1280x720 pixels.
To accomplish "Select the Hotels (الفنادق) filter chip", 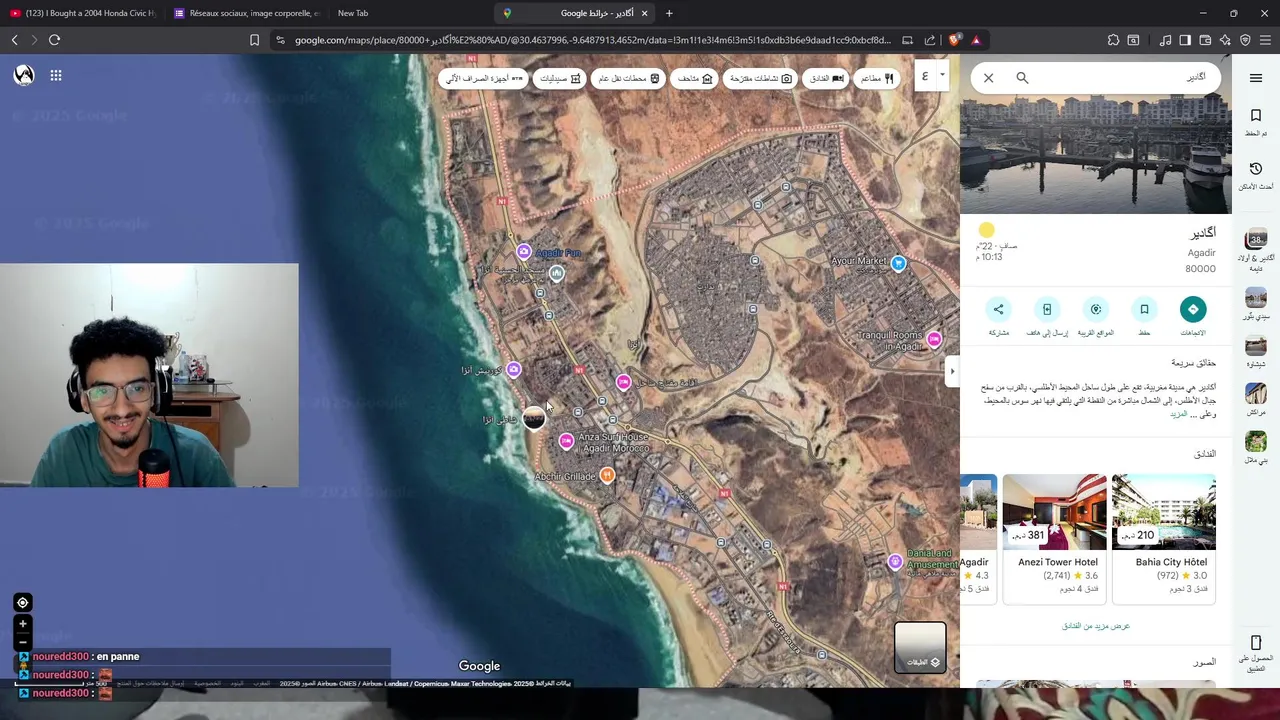I will pyautogui.click(x=826, y=78).
